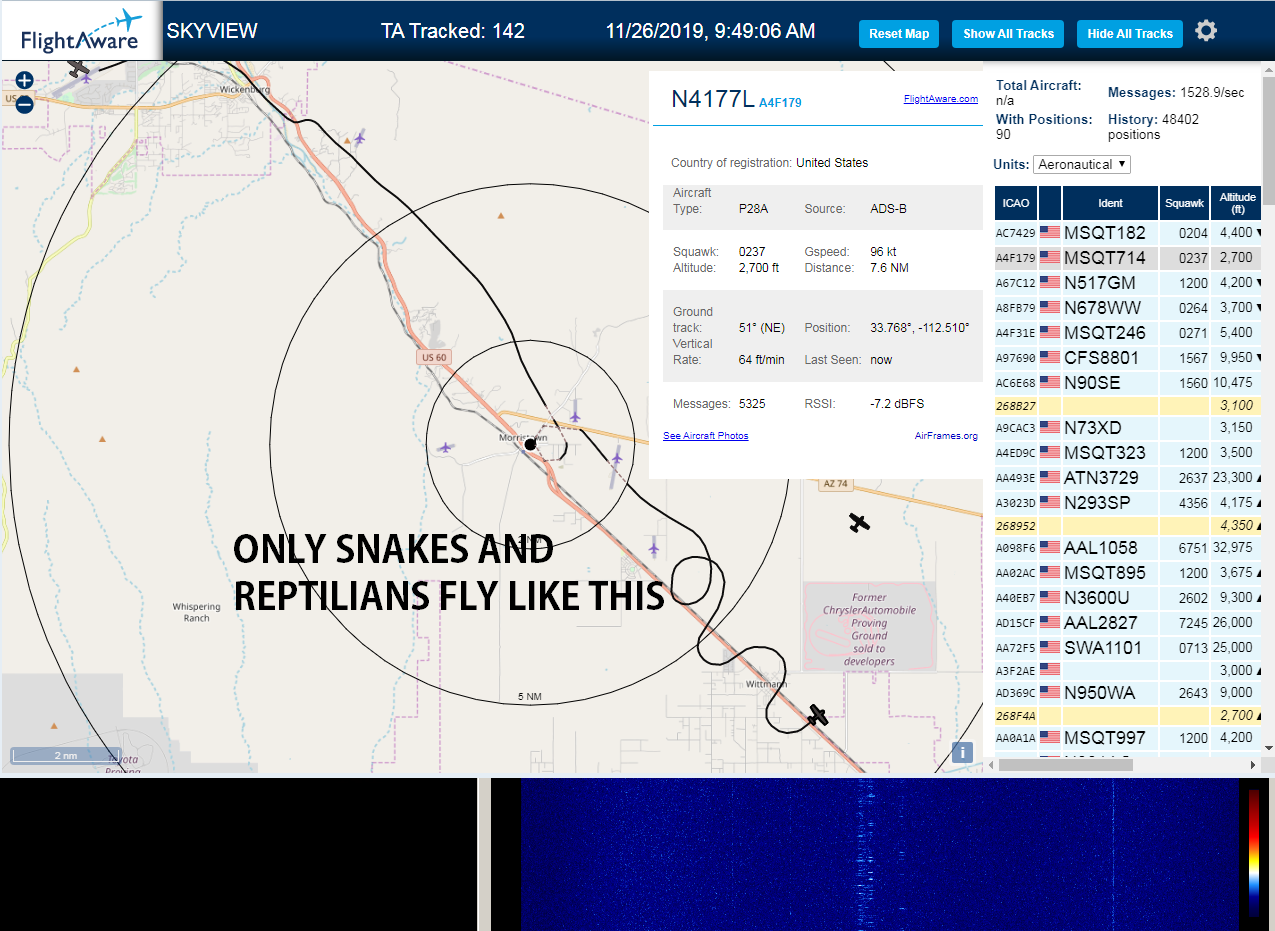Screen dimensions: 1275x931
Task: Click the down arrow of the table scrollbar
Action: click(1269, 748)
